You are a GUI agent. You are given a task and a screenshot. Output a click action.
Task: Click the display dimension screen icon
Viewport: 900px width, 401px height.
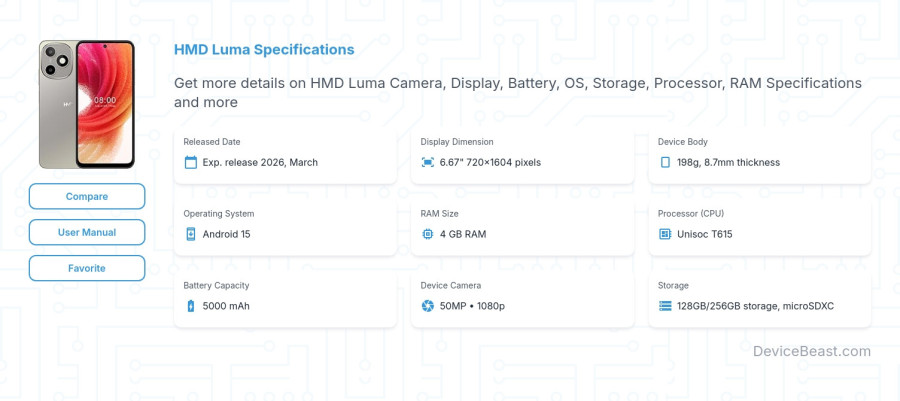pos(428,162)
